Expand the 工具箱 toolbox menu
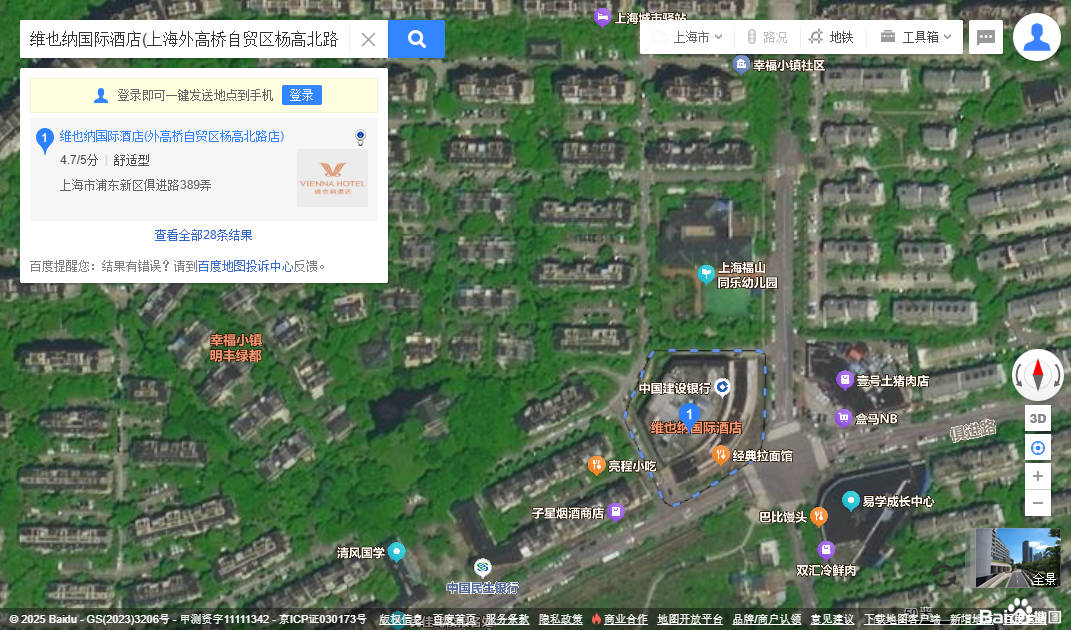Viewport: 1071px width, 630px height. [915, 38]
